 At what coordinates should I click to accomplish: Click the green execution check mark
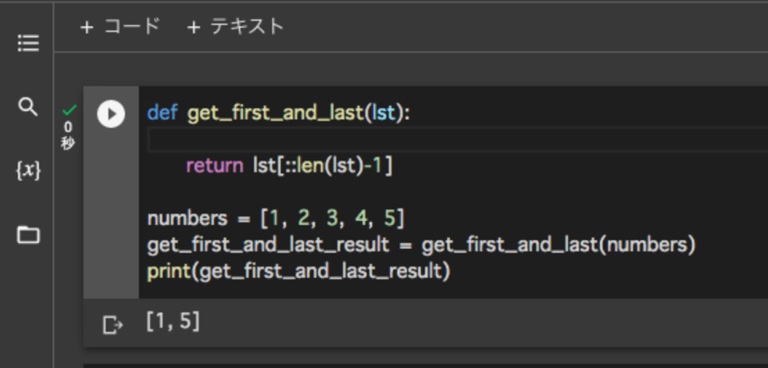[69, 110]
